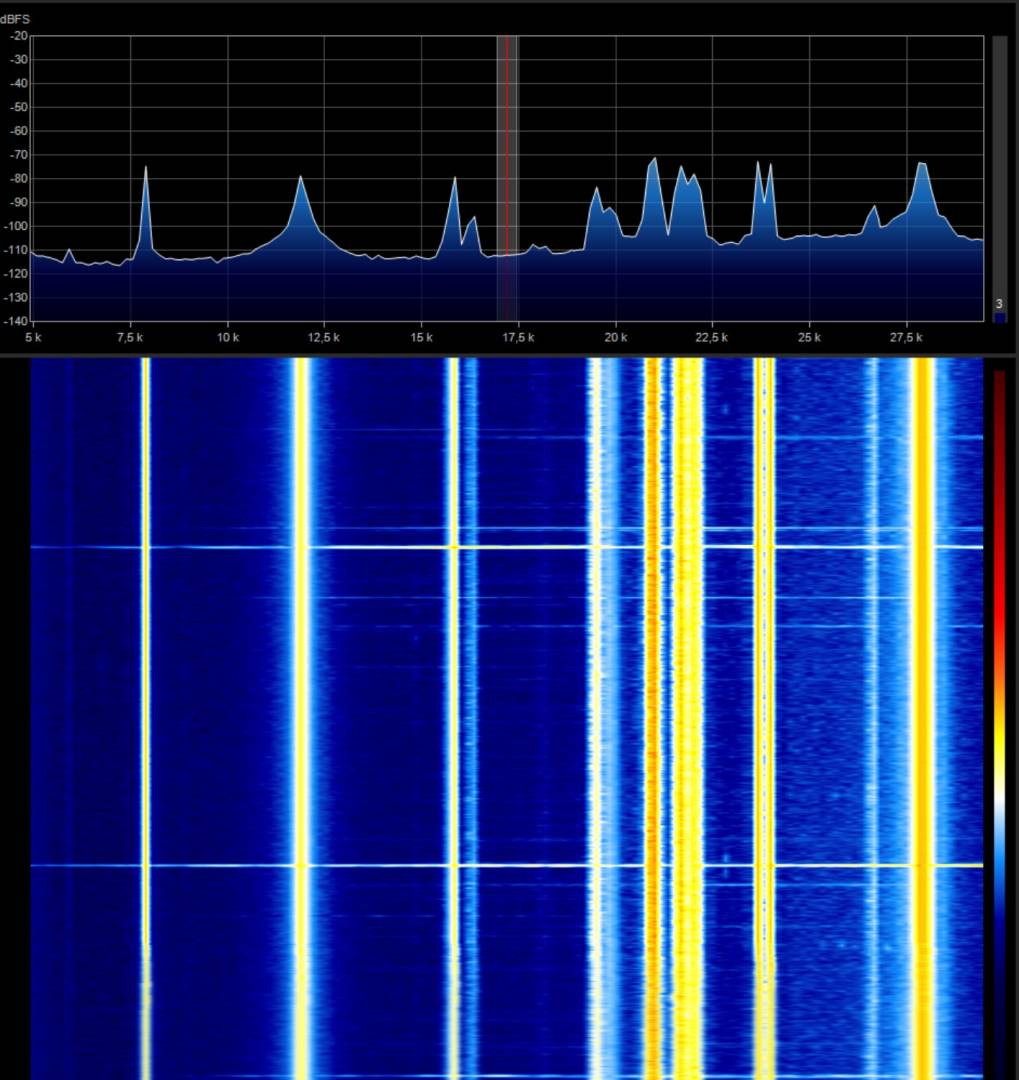Click the broad spectrum peak near 12 k

[x=300, y=180]
